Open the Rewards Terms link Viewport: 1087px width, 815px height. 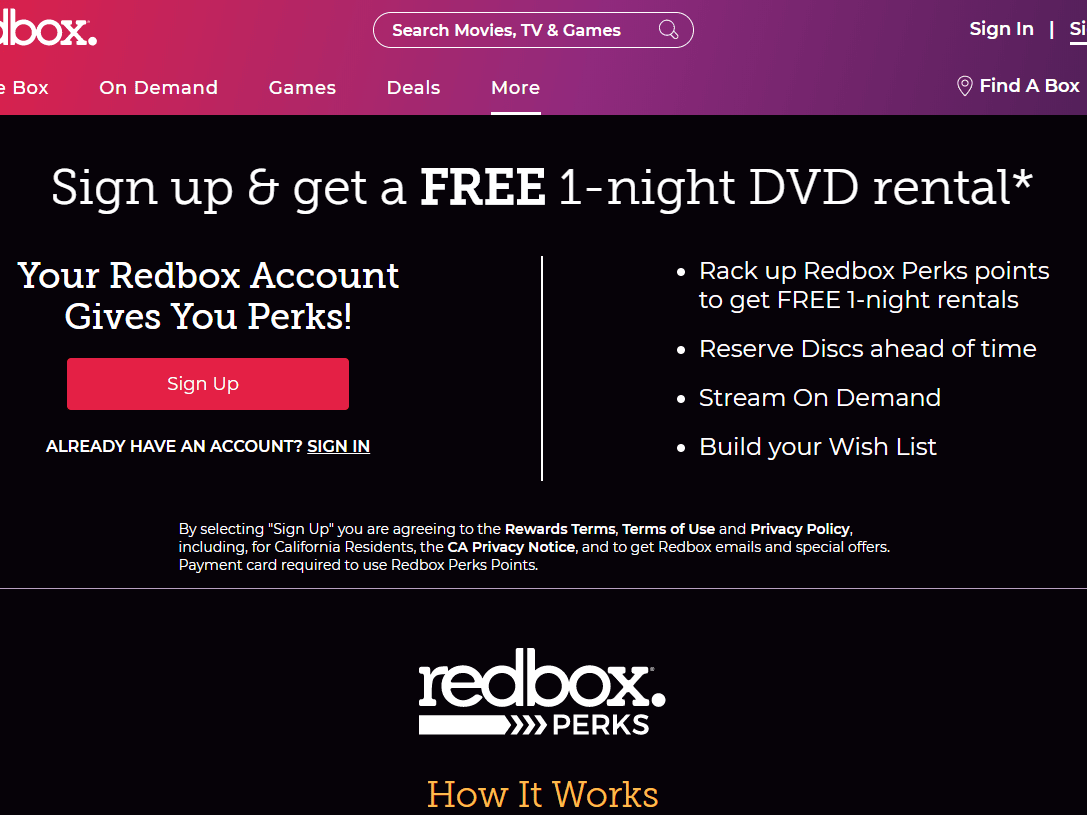tap(559, 529)
